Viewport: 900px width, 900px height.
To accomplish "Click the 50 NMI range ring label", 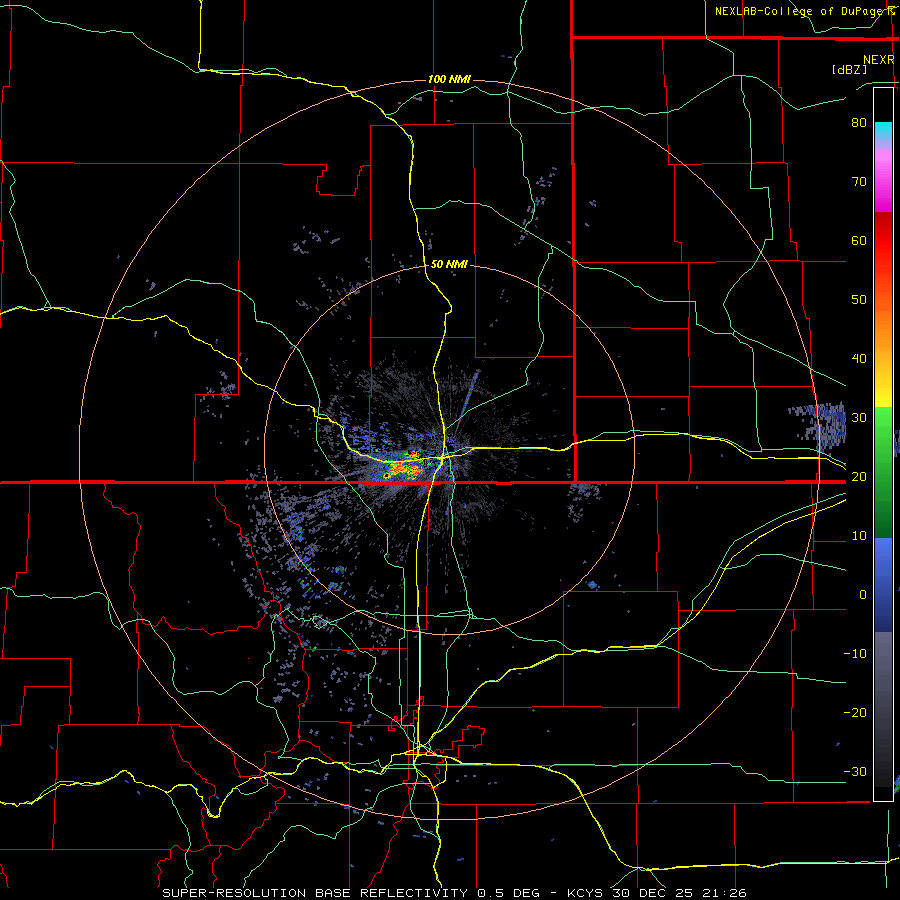I will [449, 264].
